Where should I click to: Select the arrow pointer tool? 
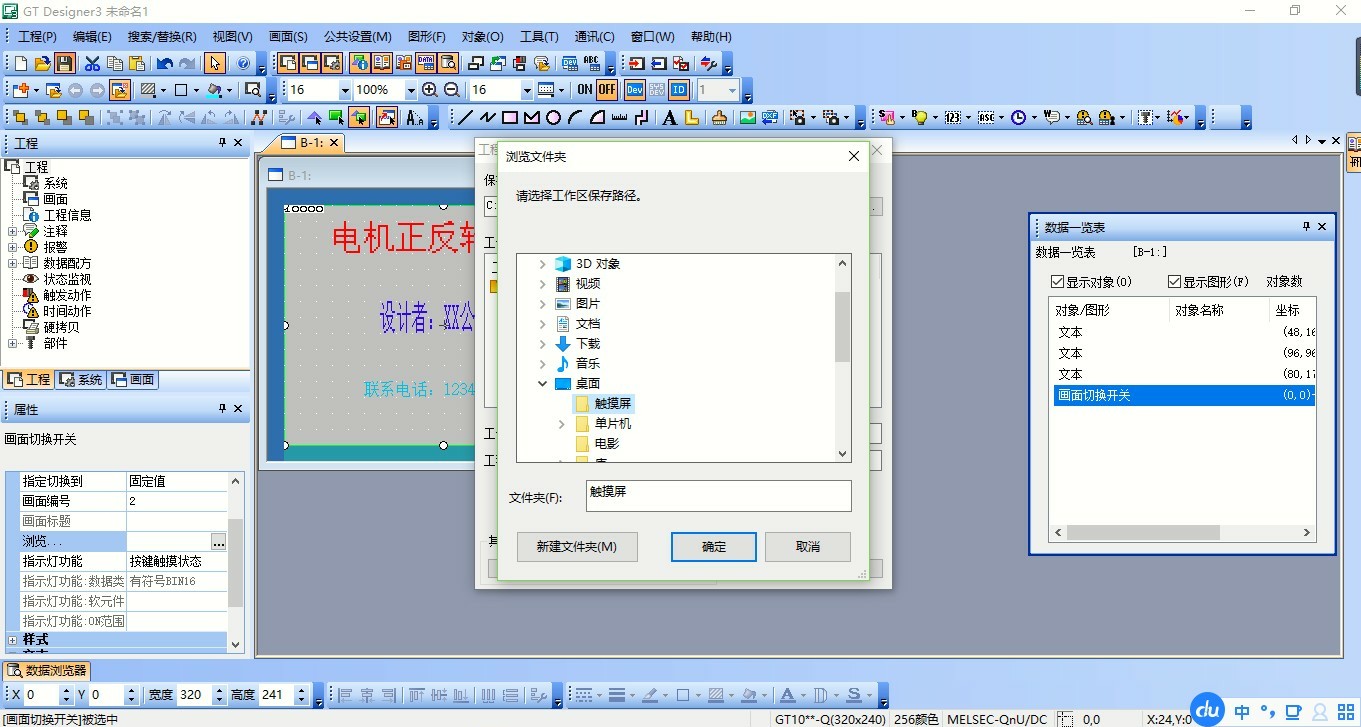click(x=215, y=63)
